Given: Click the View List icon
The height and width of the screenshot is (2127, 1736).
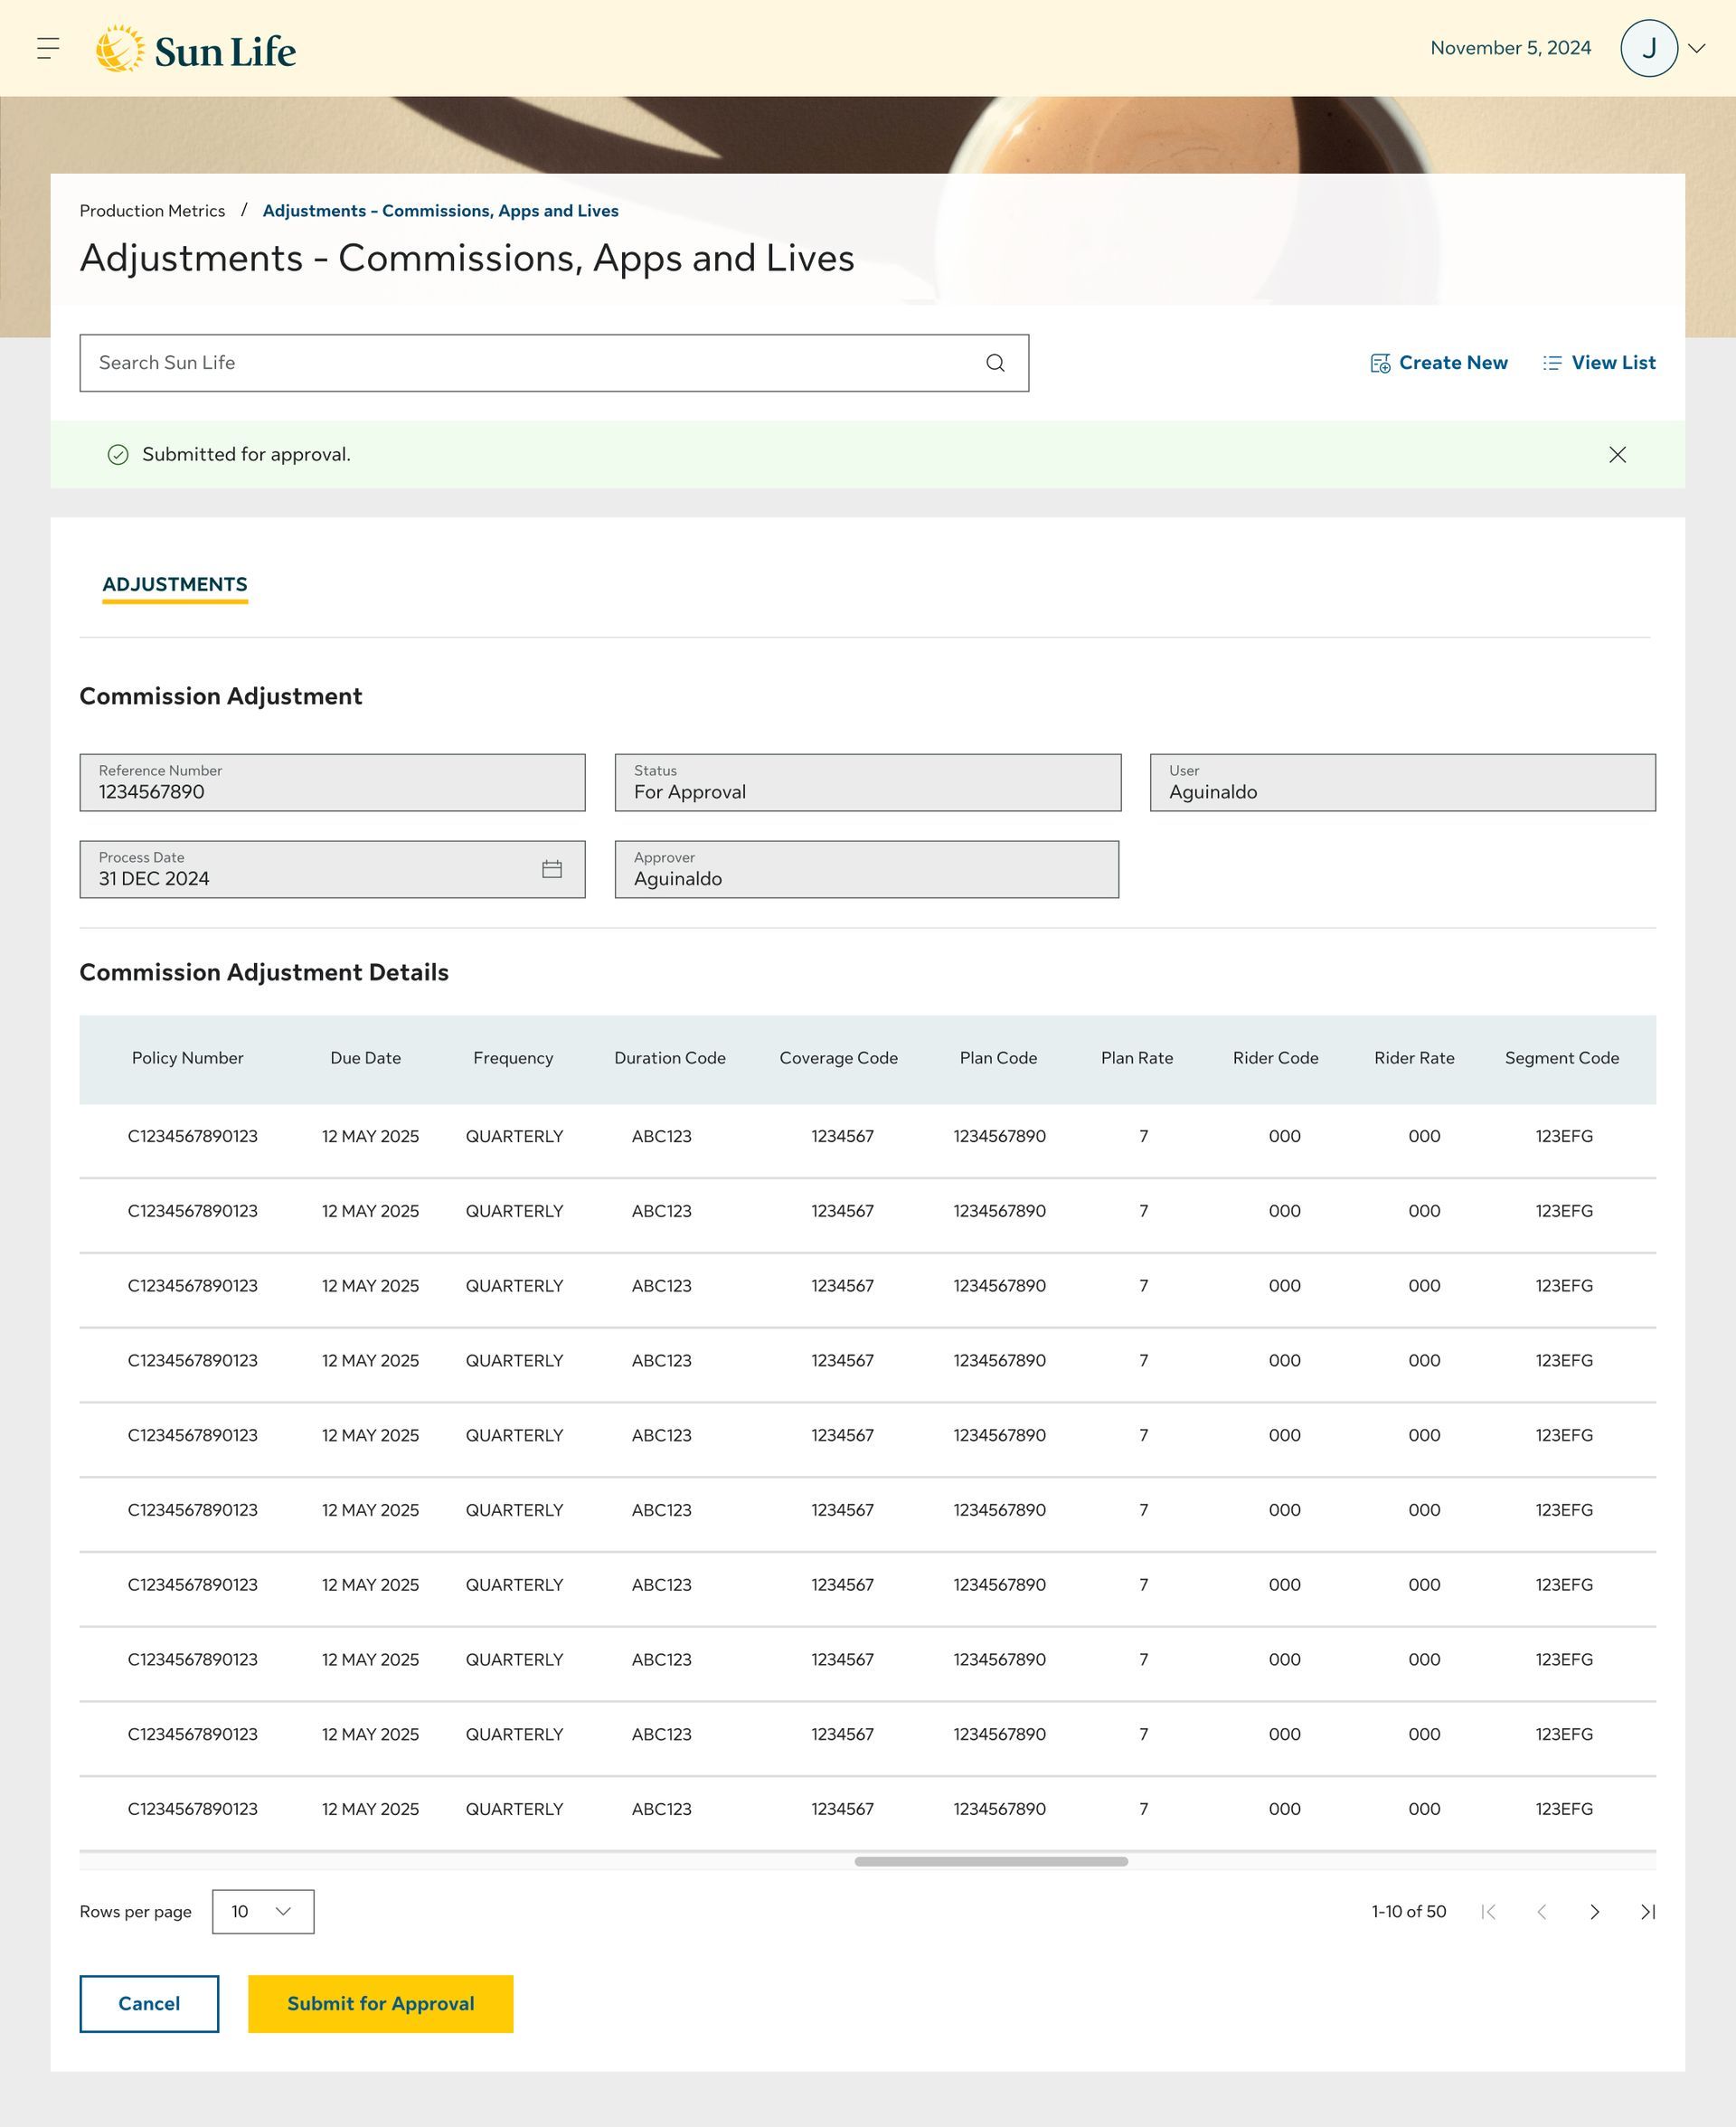Looking at the screenshot, I should pyautogui.click(x=1552, y=363).
